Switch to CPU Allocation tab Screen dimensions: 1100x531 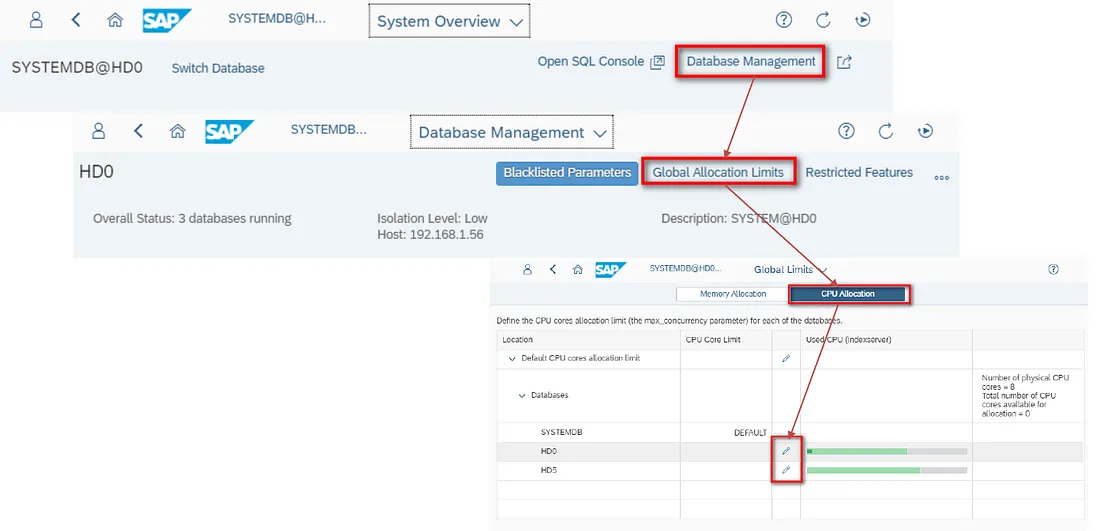[x=847, y=294]
